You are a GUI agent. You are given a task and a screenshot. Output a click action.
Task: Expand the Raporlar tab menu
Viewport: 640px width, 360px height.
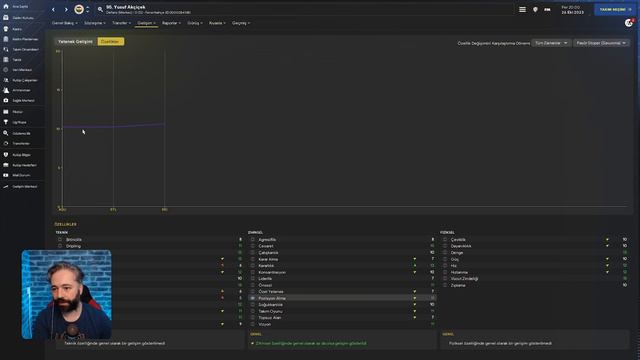click(x=171, y=23)
